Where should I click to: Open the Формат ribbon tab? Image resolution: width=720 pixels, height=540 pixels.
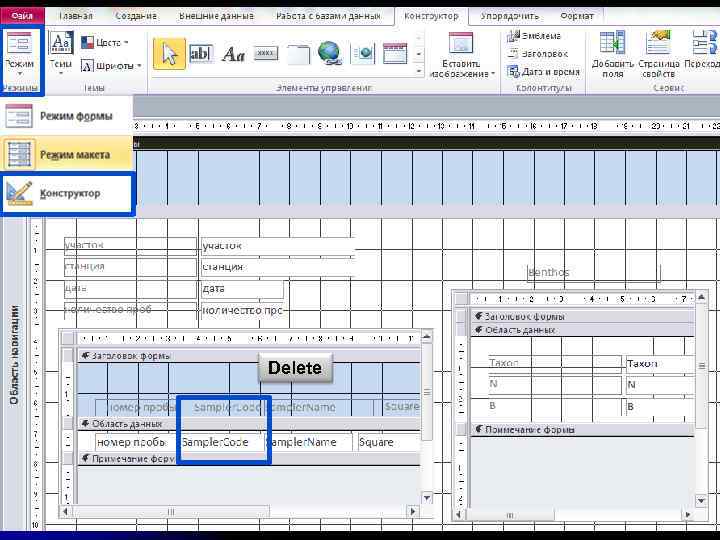[577, 16]
